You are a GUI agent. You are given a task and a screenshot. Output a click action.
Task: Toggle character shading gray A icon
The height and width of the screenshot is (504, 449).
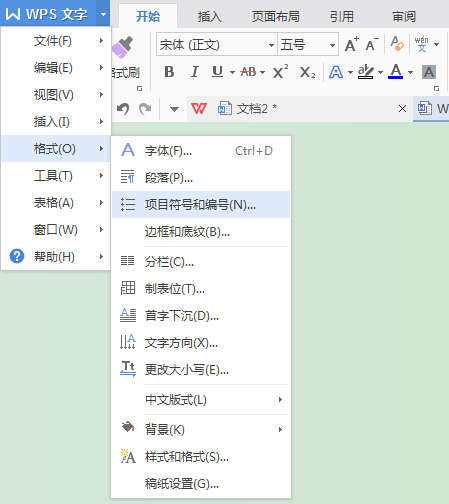click(x=429, y=72)
